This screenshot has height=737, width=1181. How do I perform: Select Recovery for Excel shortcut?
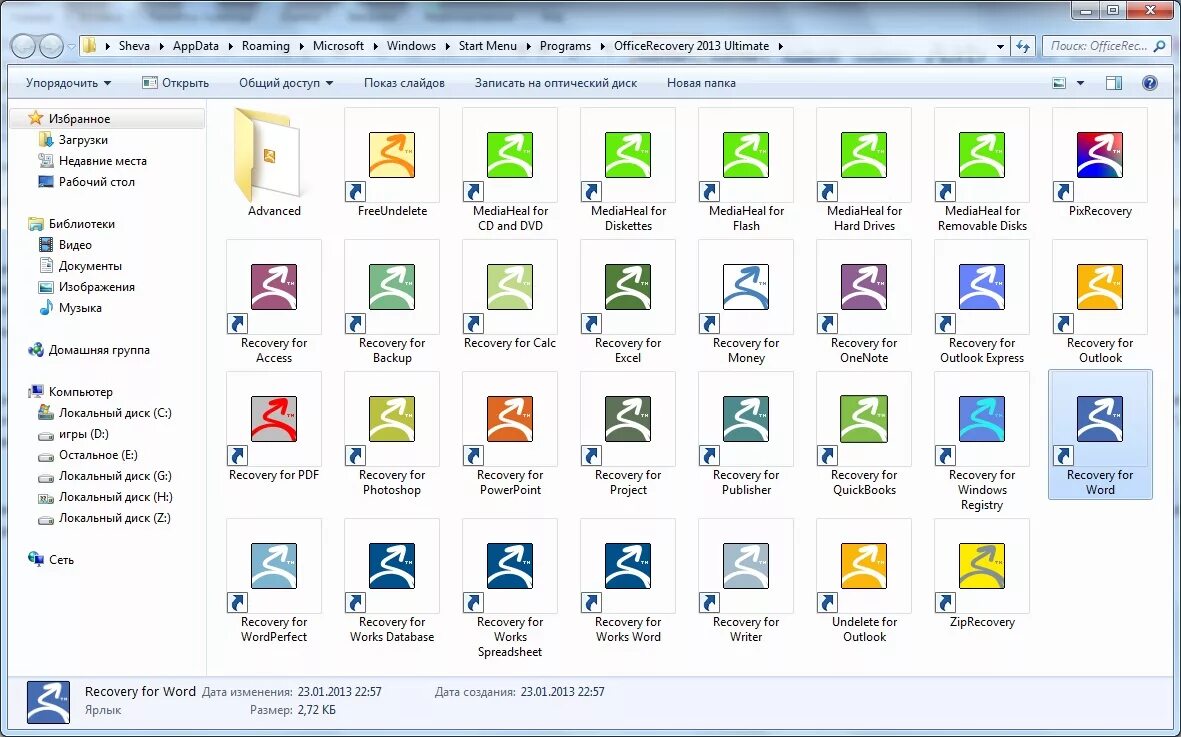point(628,302)
